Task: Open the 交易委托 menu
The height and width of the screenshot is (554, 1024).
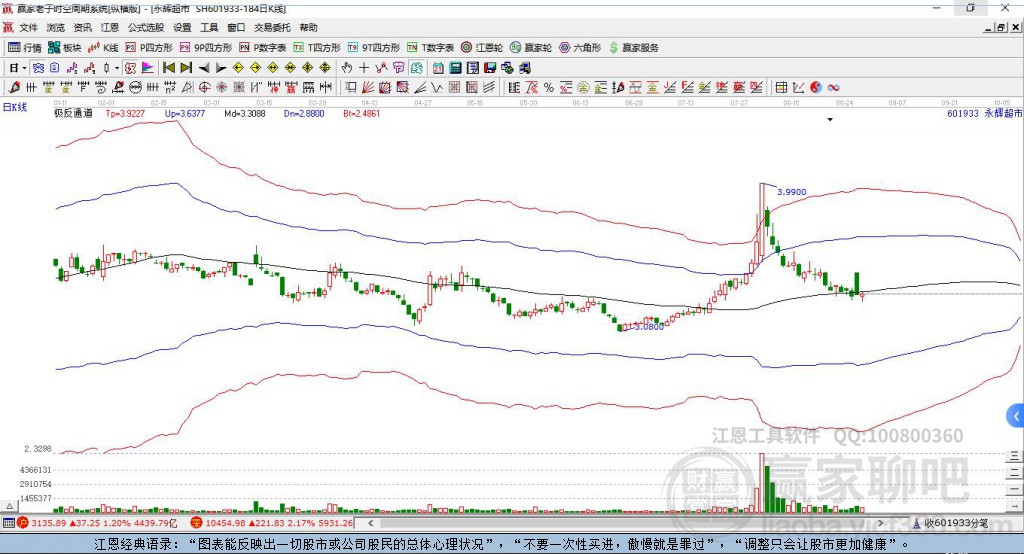Action: click(x=272, y=27)
